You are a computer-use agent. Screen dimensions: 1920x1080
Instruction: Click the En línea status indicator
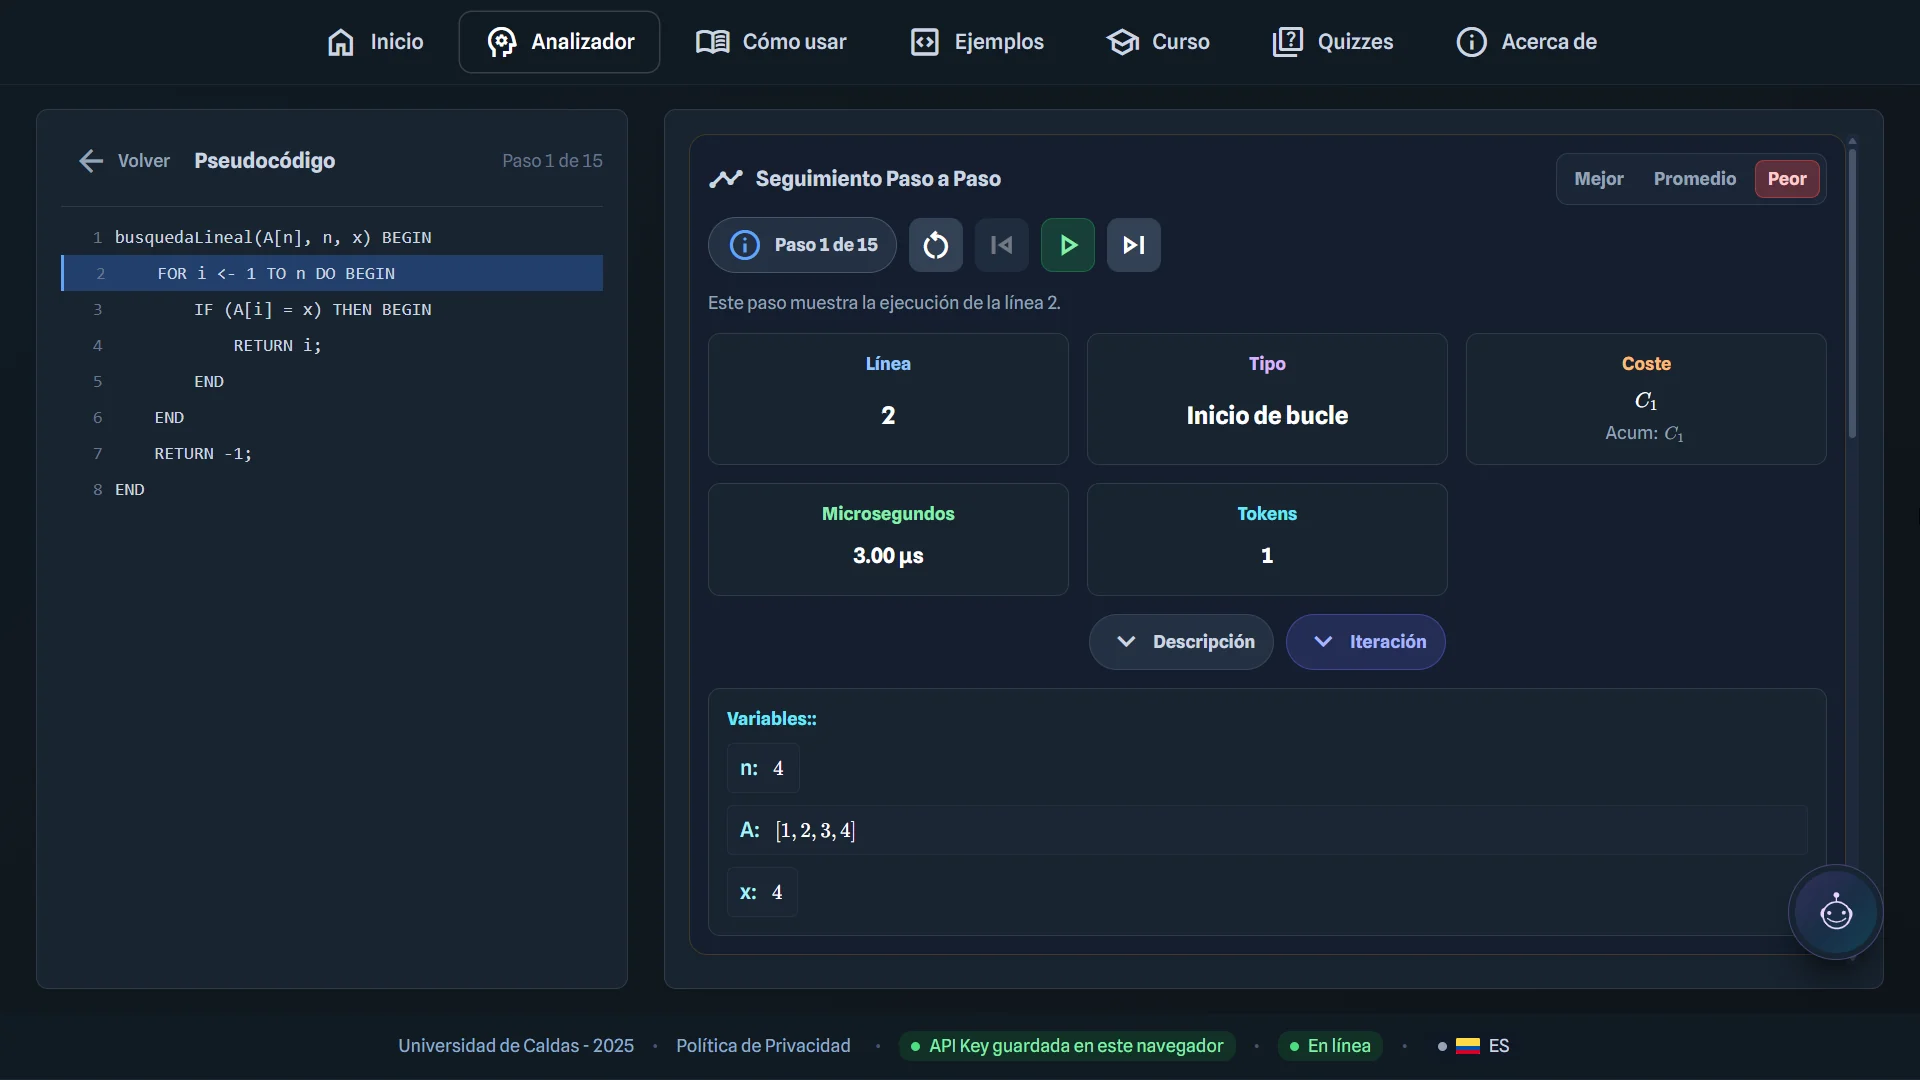tap(1330, 1046)
